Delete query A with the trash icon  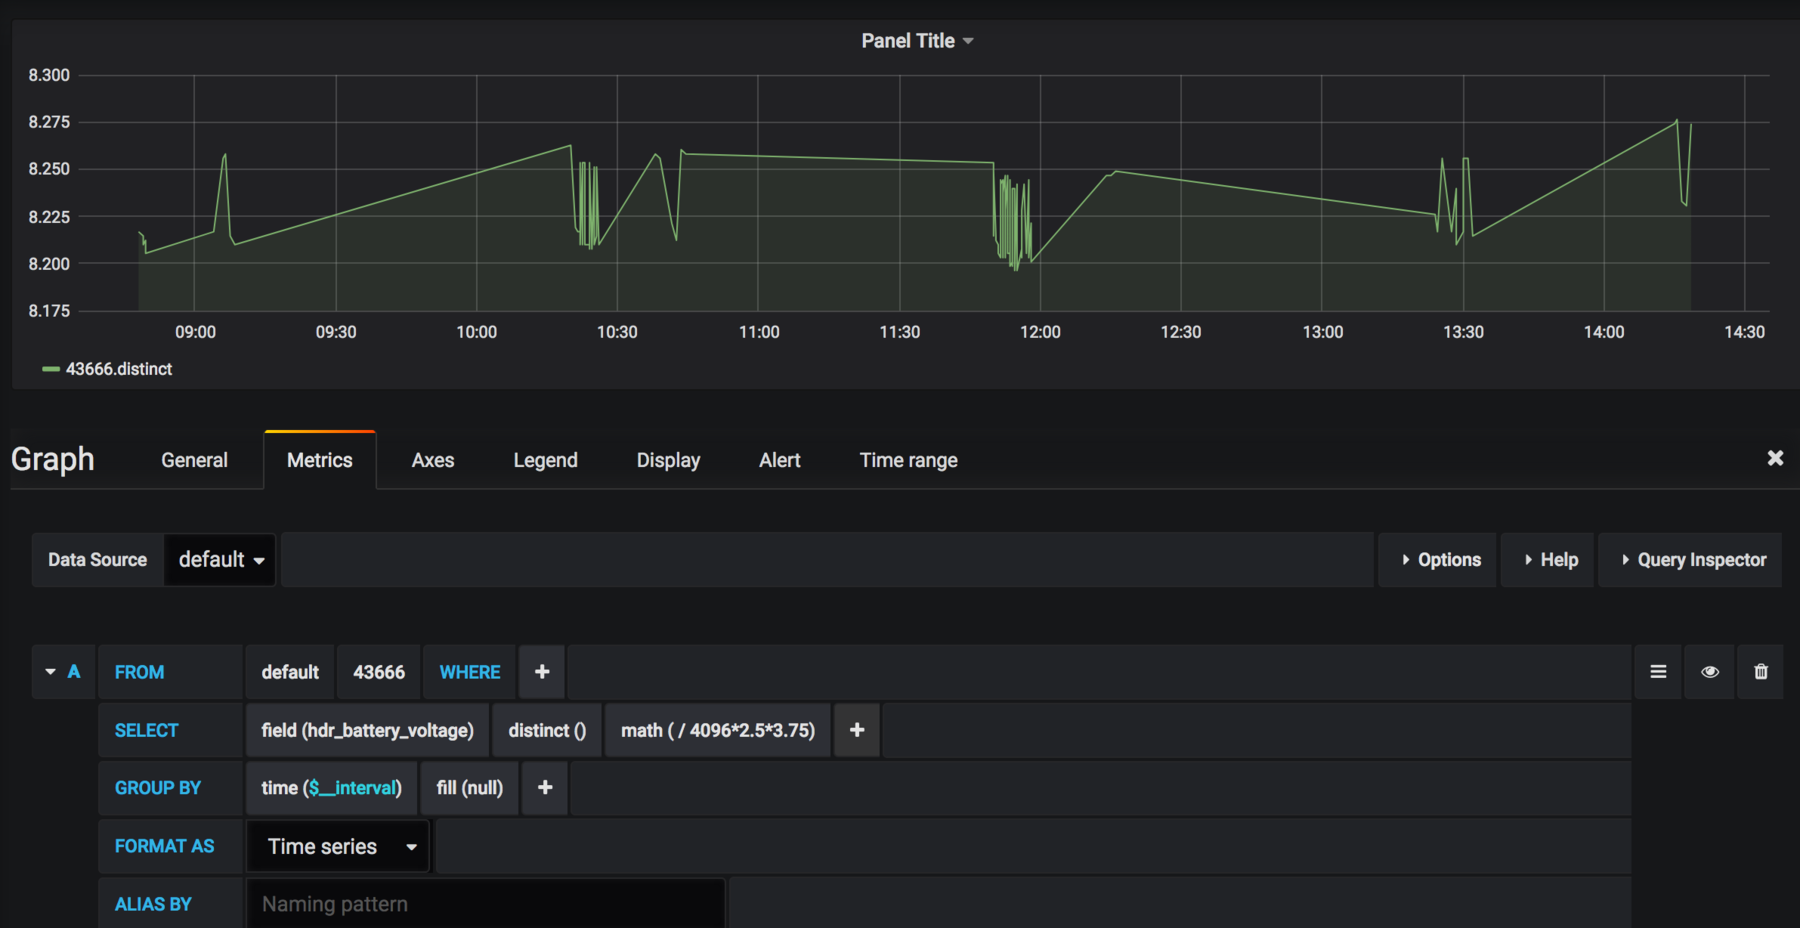[x=1760, y=671]
